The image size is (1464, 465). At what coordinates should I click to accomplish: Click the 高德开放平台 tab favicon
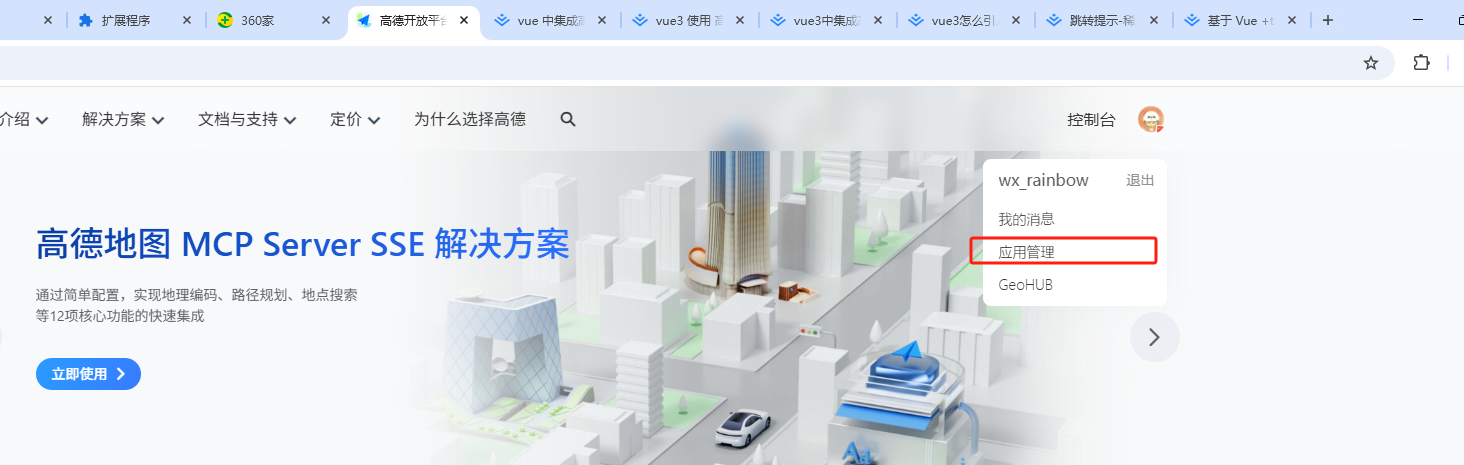pyautogui.click(x=364, y=20)
